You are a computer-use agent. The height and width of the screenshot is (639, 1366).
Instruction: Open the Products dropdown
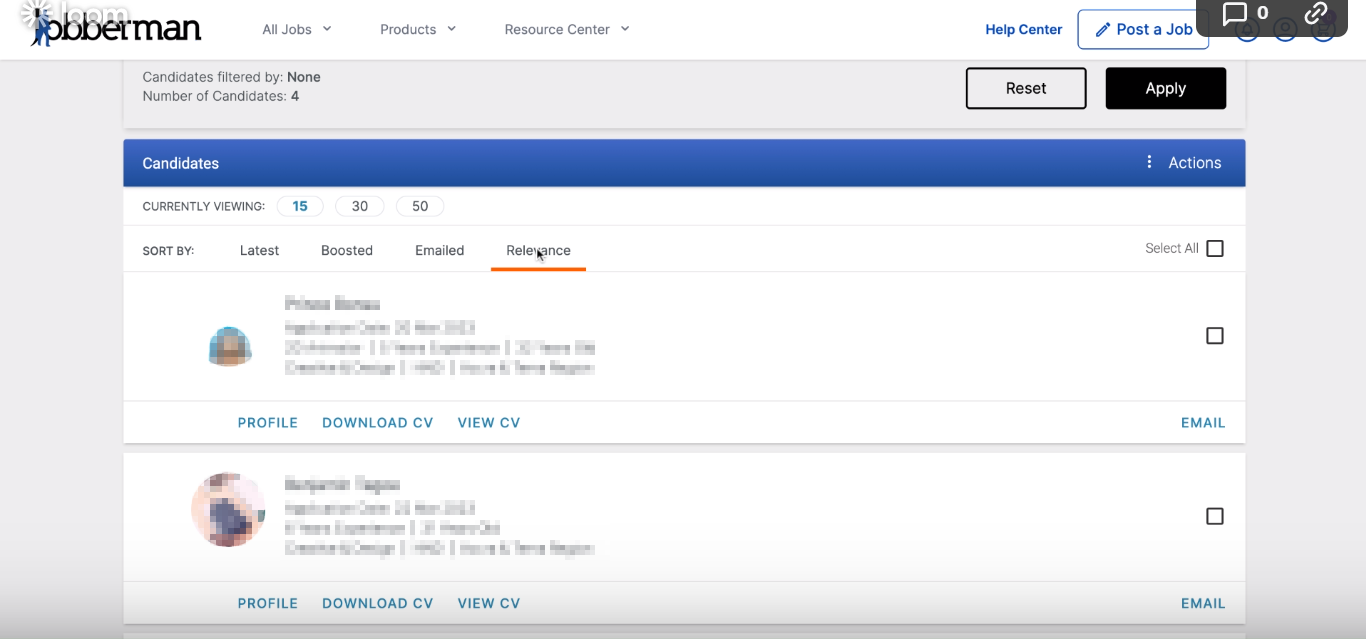click(417, 29)
